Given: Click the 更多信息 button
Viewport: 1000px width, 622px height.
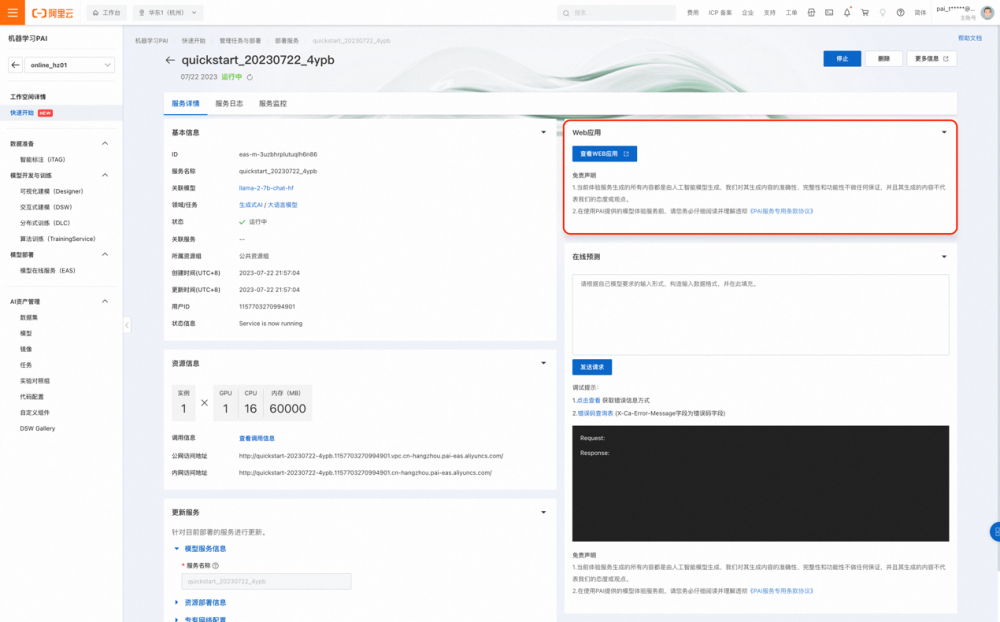Looking at the screenshot, I should pyautogui.click(x=932, y=59).
